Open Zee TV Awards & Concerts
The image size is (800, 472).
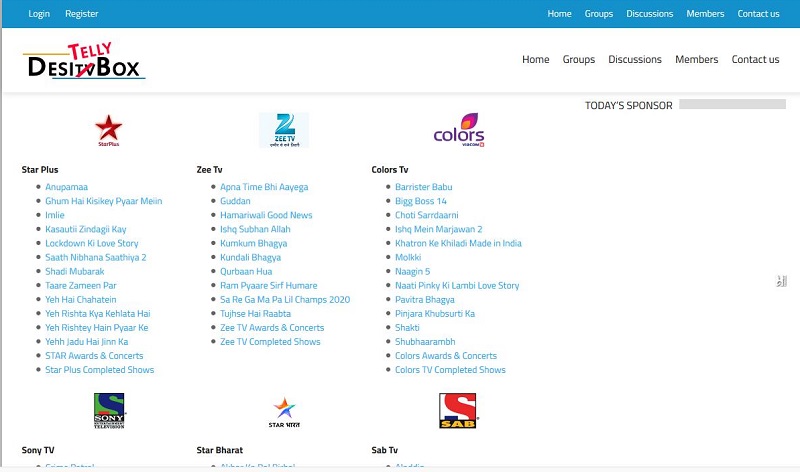click(272, 327)
